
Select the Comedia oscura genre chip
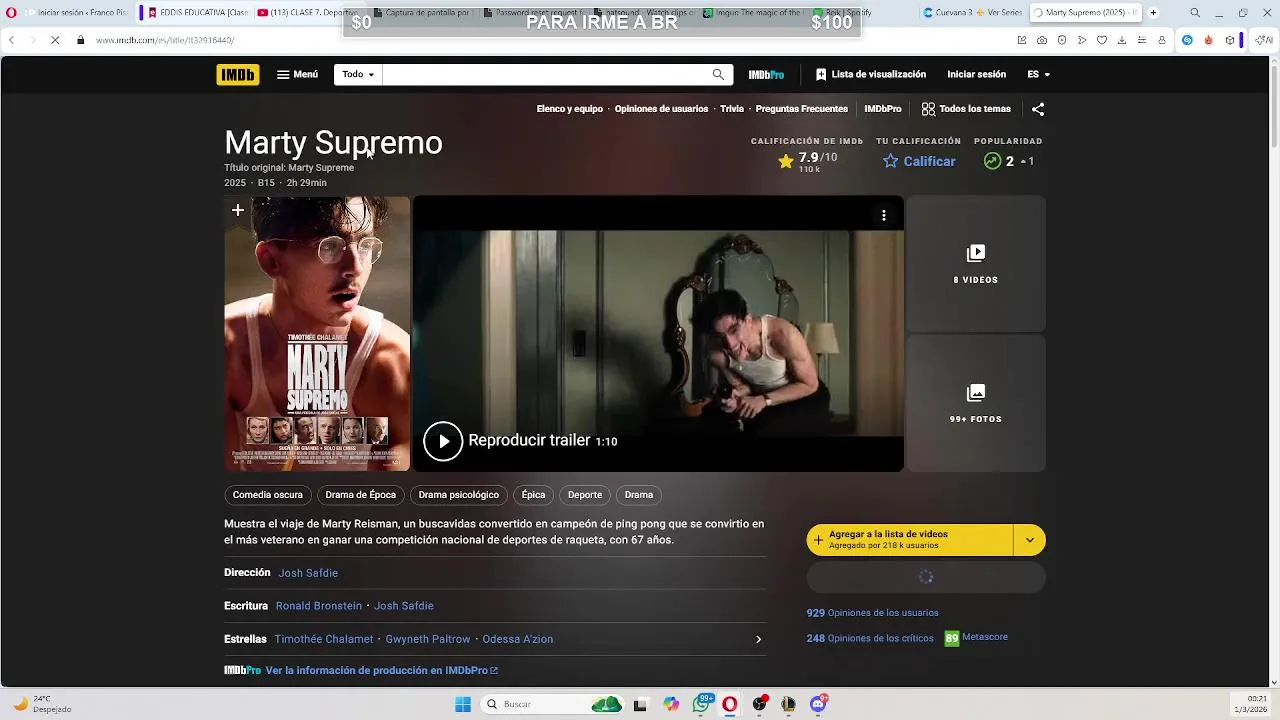tap(268, 495)
